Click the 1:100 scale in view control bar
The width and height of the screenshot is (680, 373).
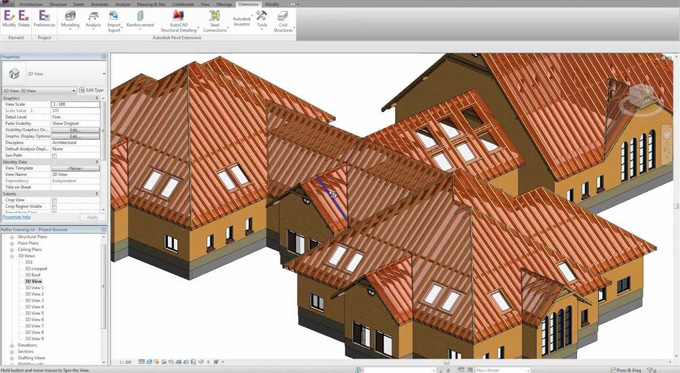point(125,362)
